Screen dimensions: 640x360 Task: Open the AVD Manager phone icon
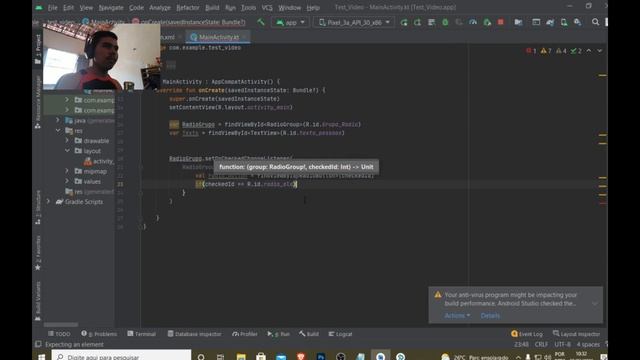[564, 22]
